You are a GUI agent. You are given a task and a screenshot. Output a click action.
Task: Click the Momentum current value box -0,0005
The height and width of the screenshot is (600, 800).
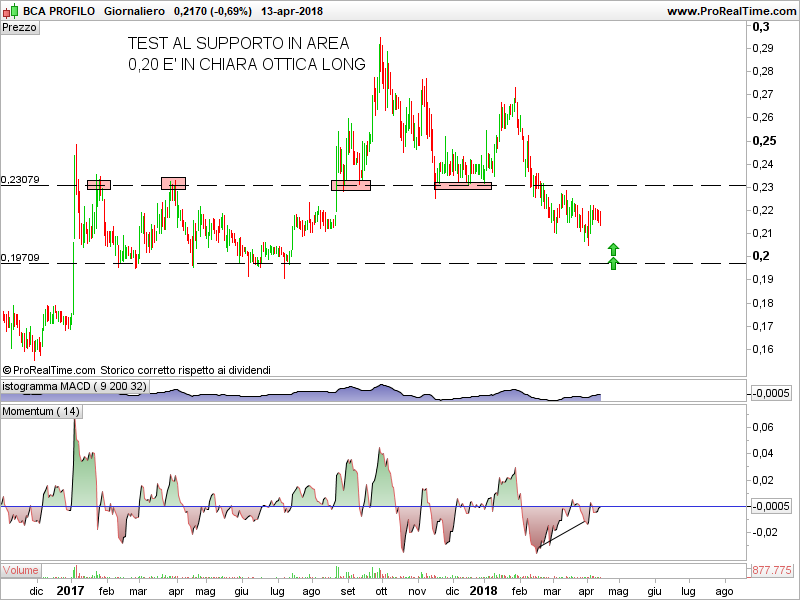773,506
